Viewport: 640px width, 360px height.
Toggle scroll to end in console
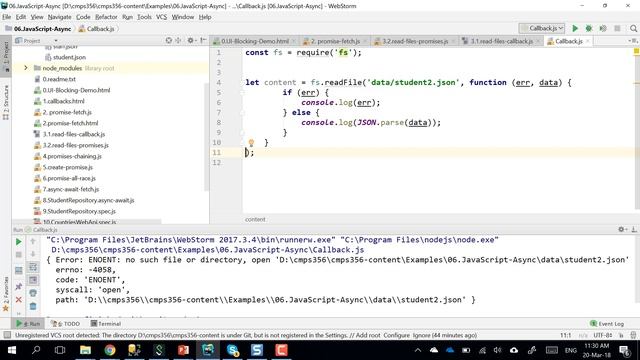[33, 280]
